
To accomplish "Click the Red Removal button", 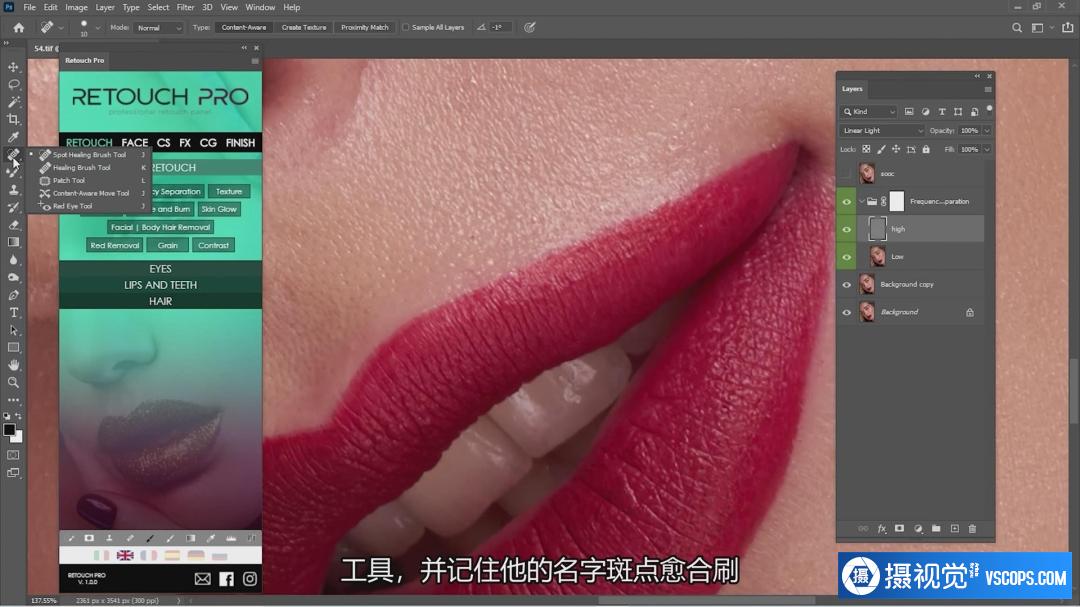I will tap(114, 245).
